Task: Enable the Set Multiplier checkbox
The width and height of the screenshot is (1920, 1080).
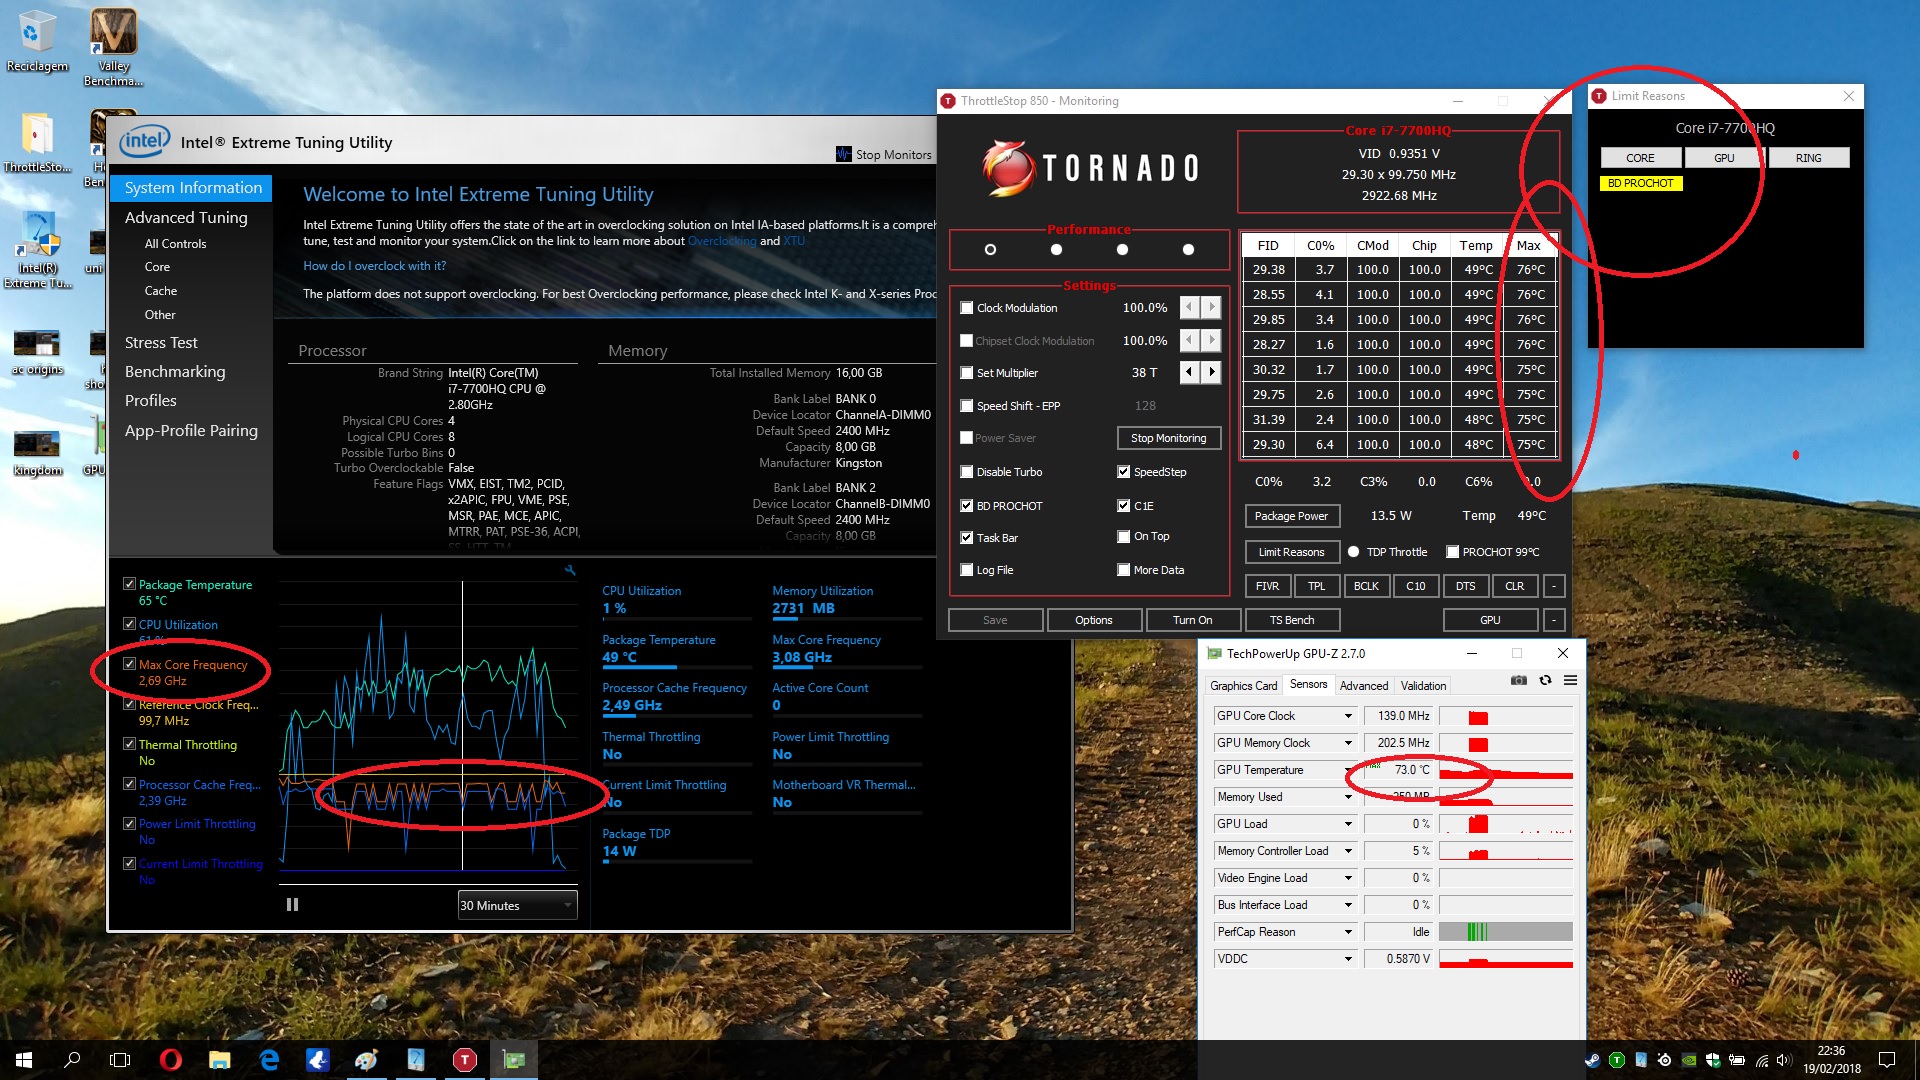Action: pos(966,372)
